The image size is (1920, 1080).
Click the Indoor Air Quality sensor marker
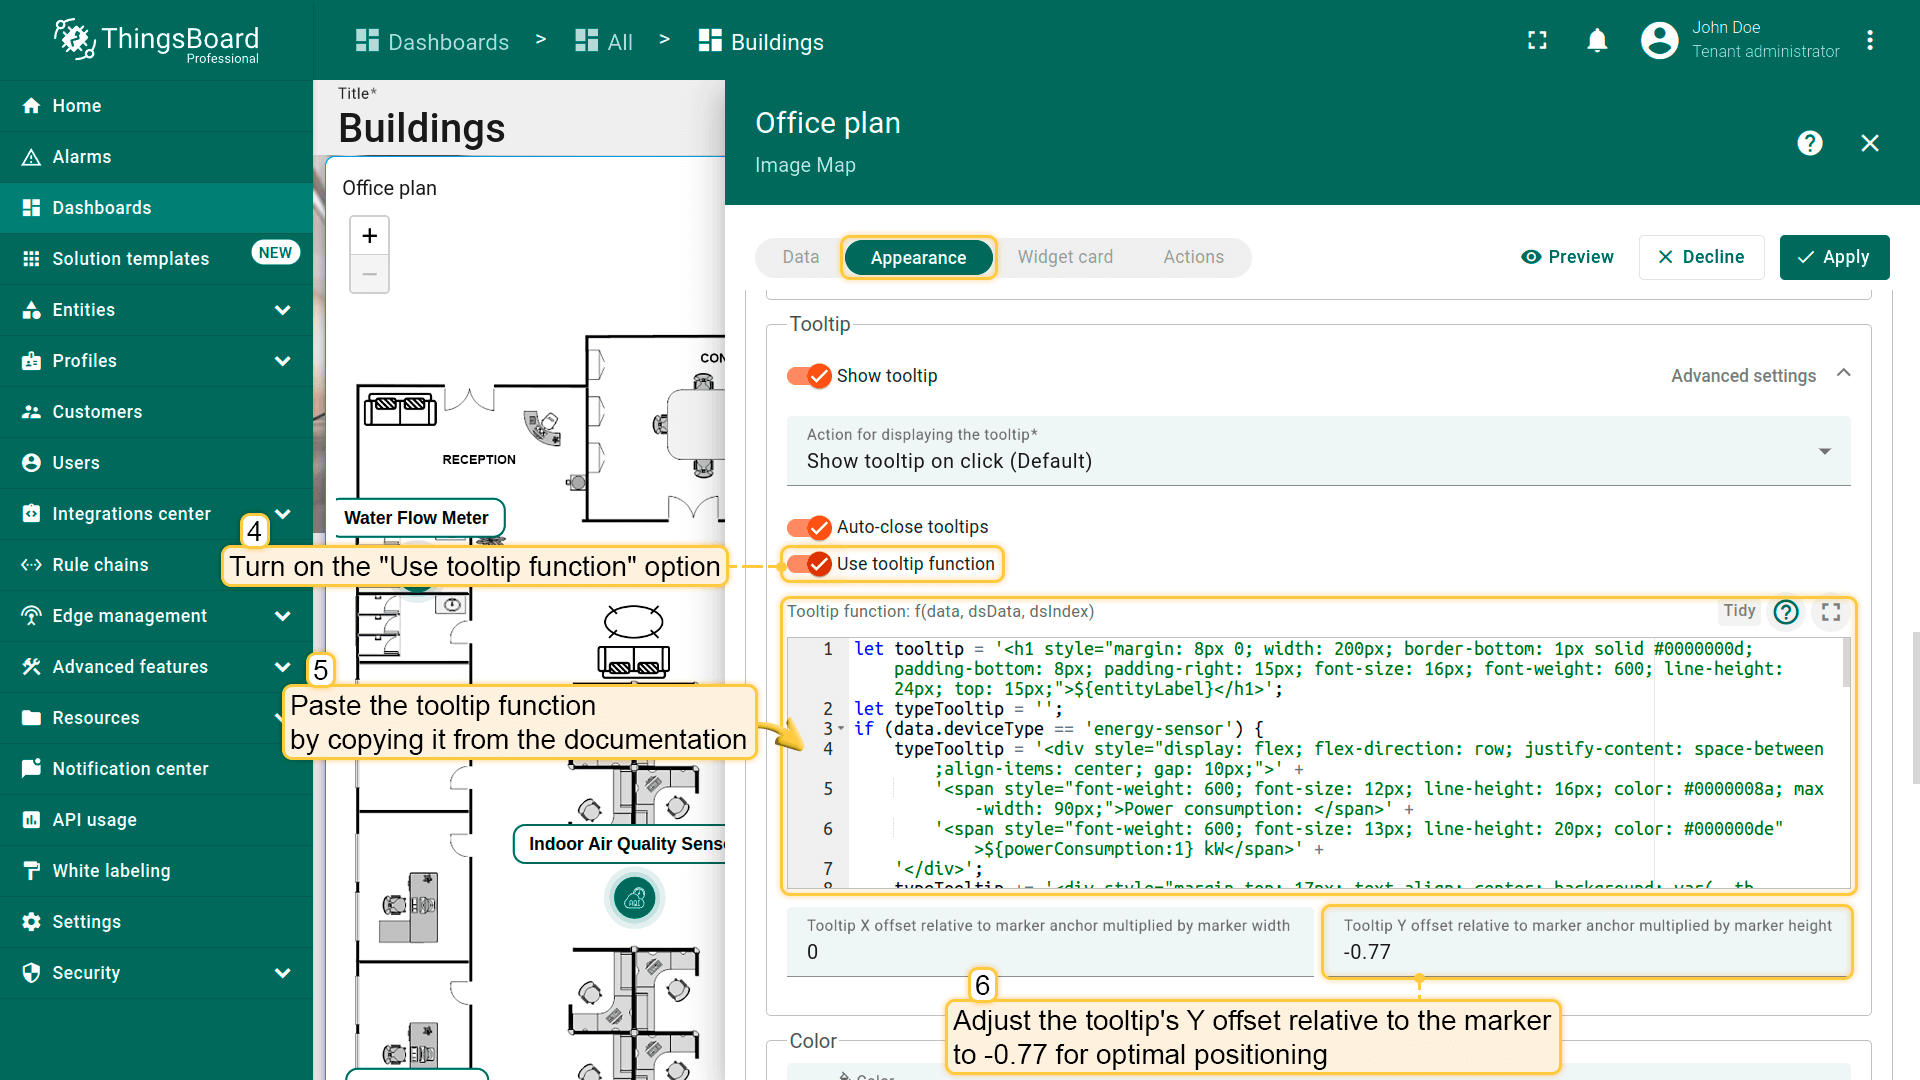click(x=634, y=899)
